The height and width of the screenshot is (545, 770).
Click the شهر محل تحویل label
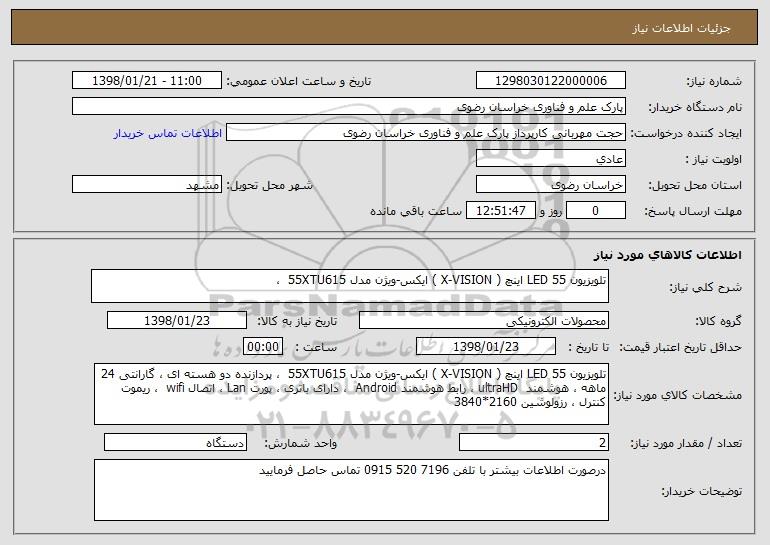(x=269, y=185)
